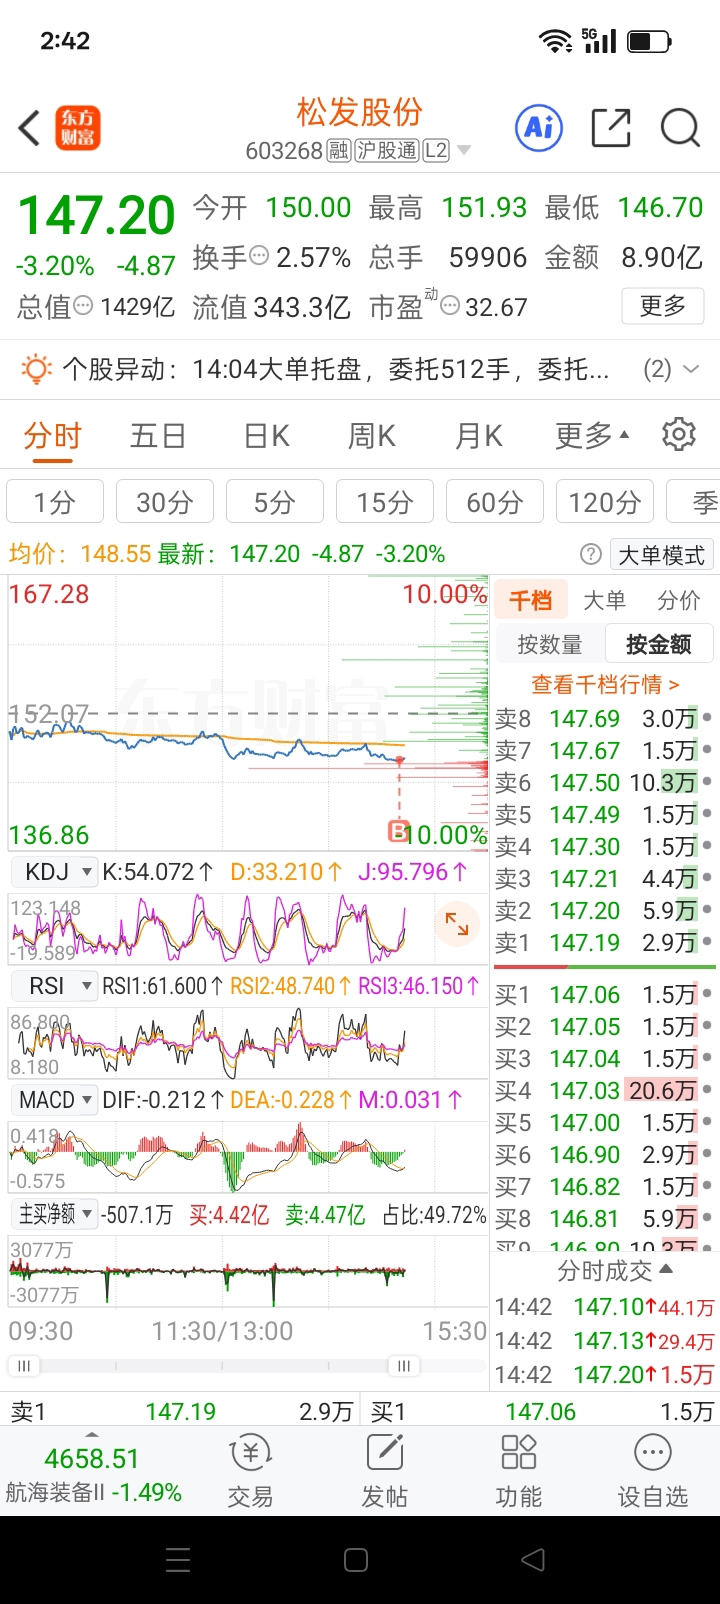This screenshot has height=1604, width=720.
Task: Open the search magnifier icon
Action: (680, 128)
